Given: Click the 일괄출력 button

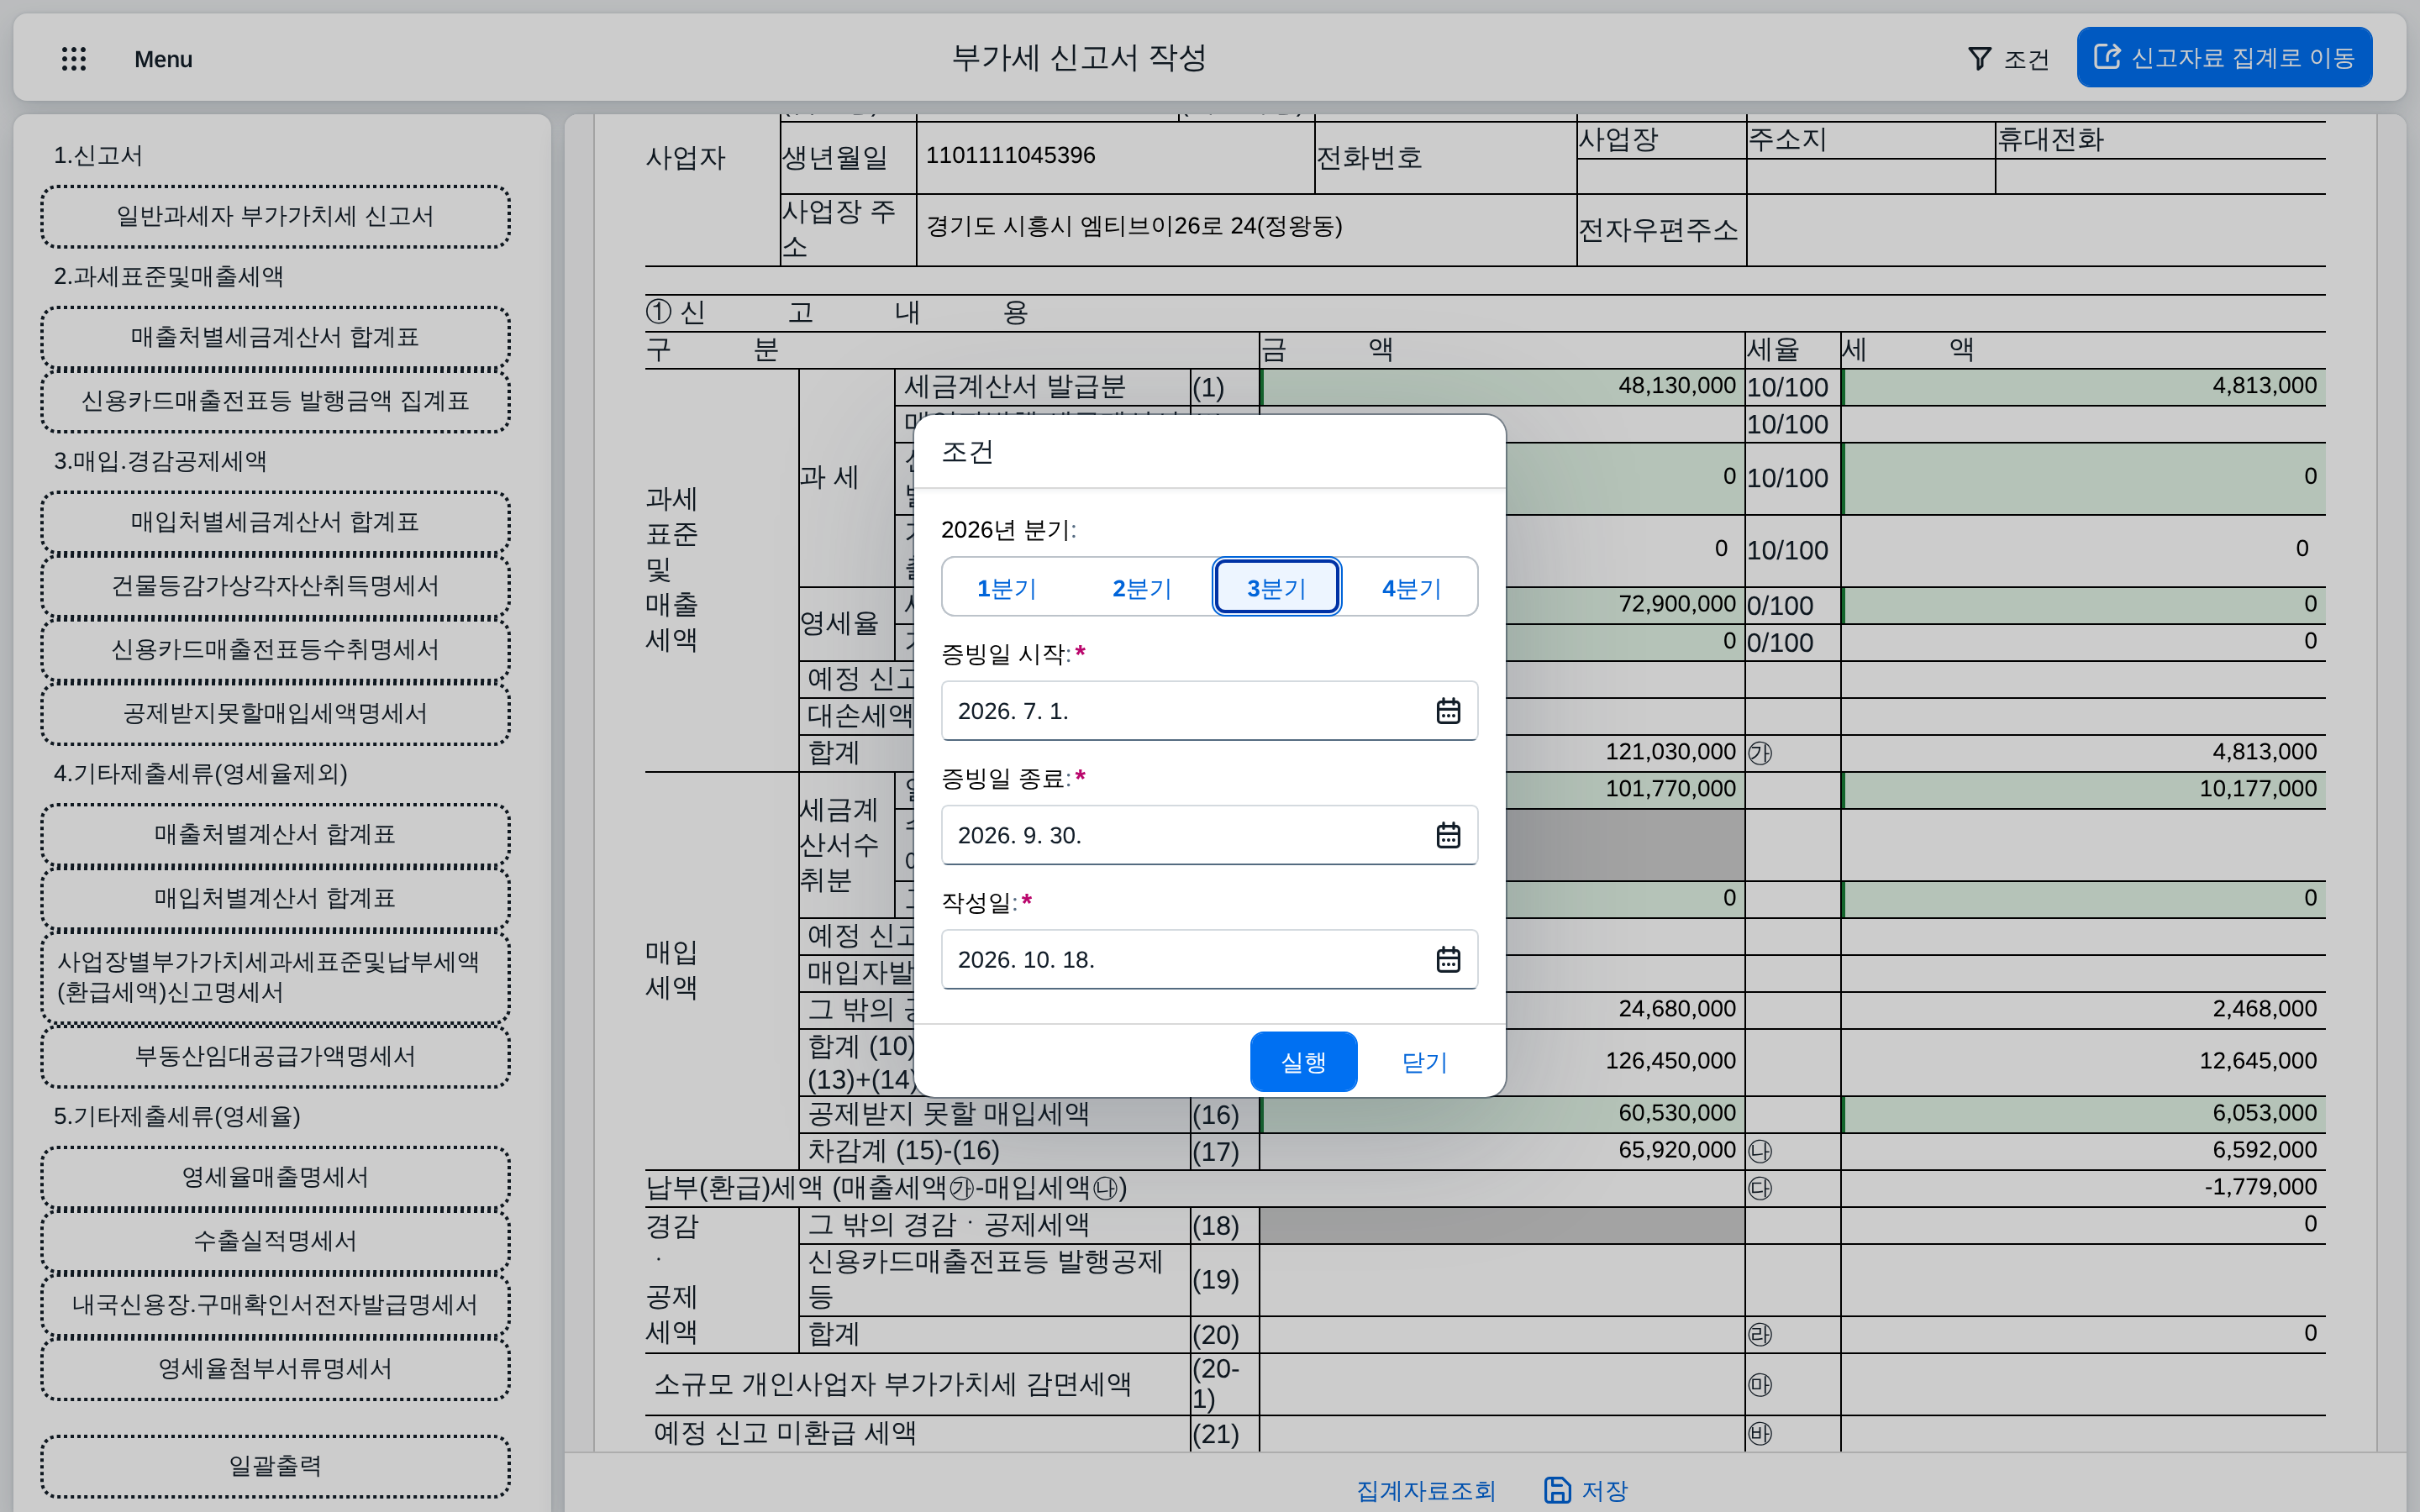Looking at the screenshot, I should (x=275, y=1466).
